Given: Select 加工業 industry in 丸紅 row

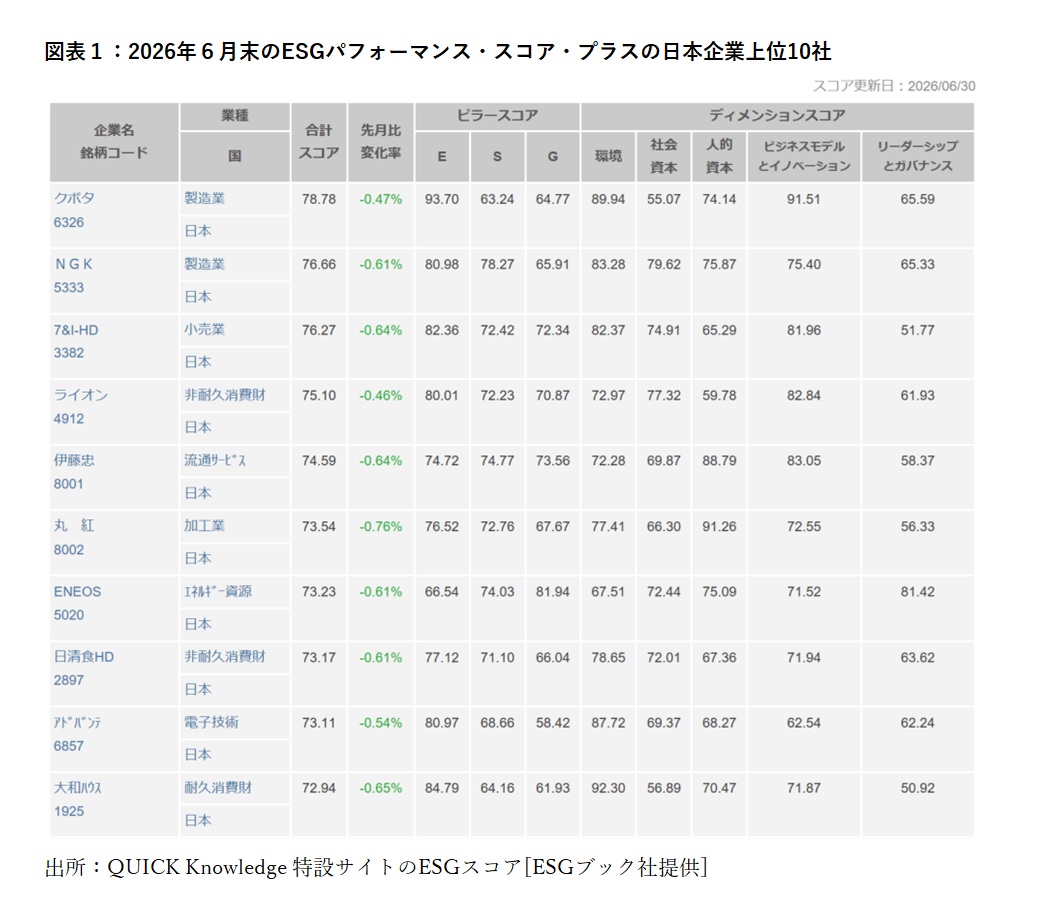Looking at the screenshot, I should [204, 526].
